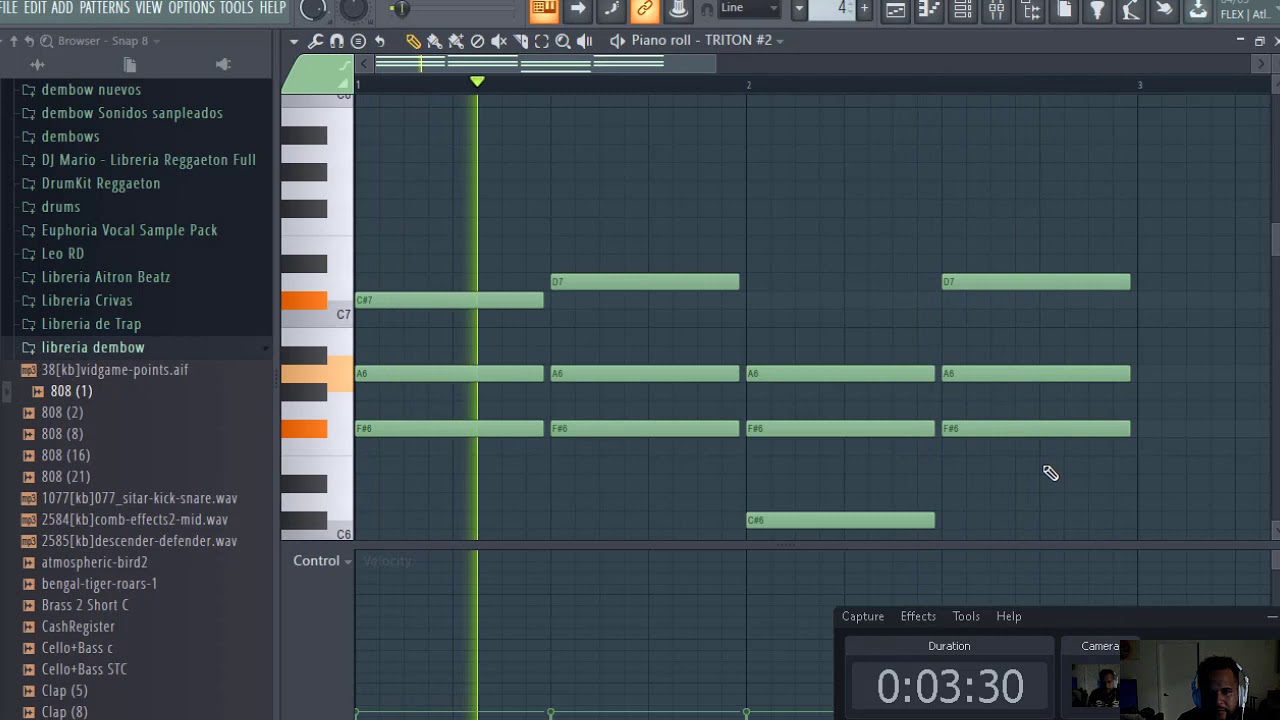Open the PATTERNS menu
This screenshot has width=1280, height=720.
[104, 8]
